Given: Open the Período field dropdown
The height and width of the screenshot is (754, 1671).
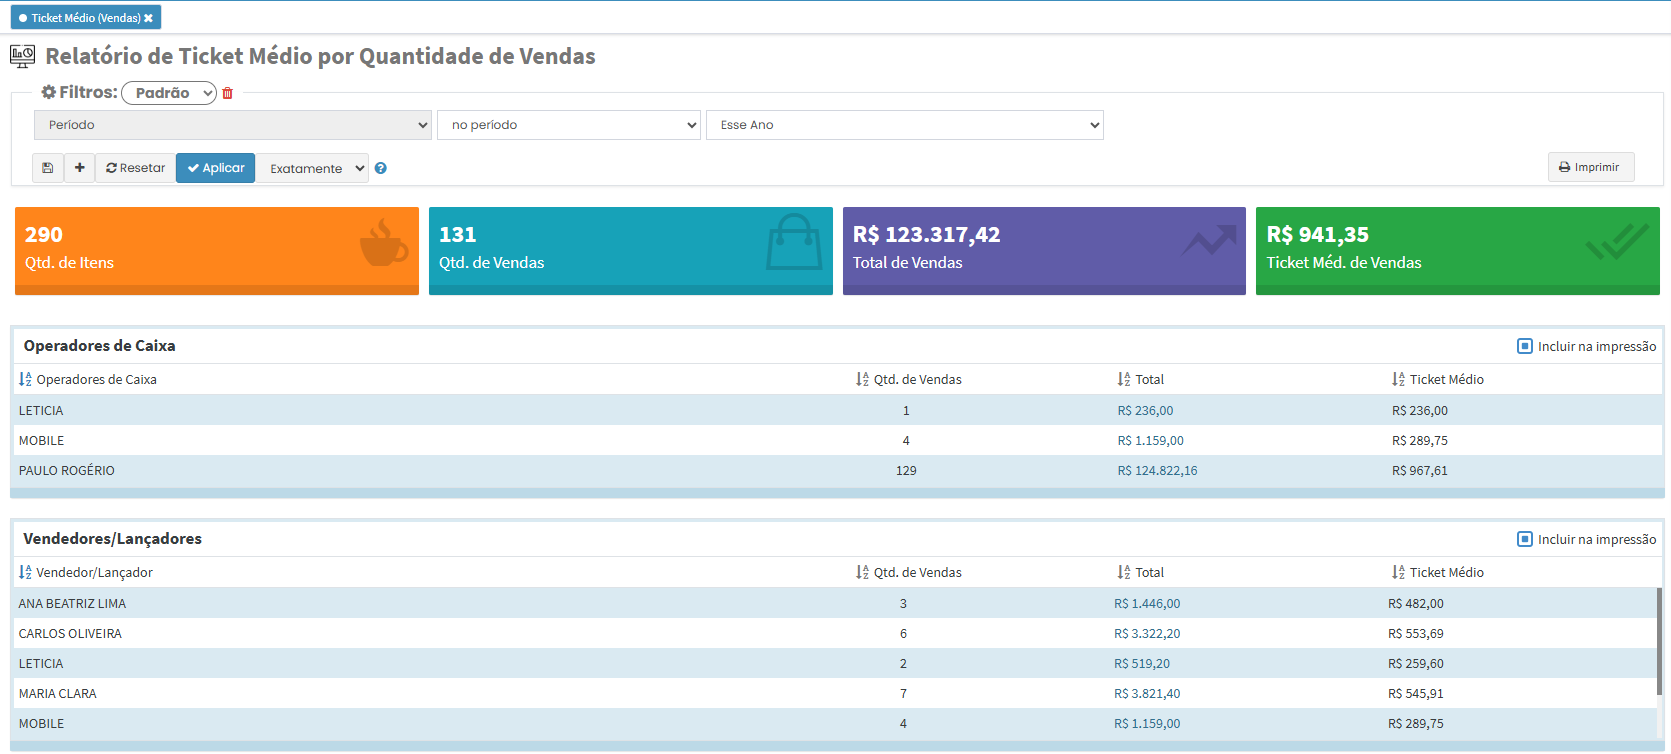Looking at the screenshot, I should tap(233, 125).
